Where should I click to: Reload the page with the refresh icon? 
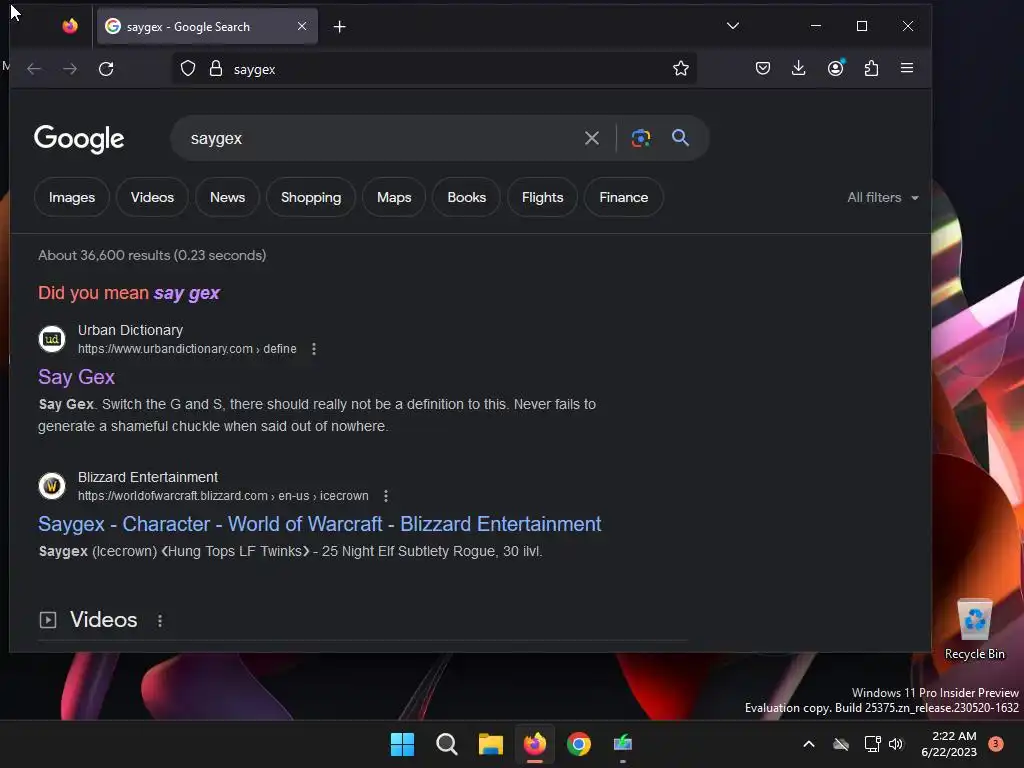point(106,69)
